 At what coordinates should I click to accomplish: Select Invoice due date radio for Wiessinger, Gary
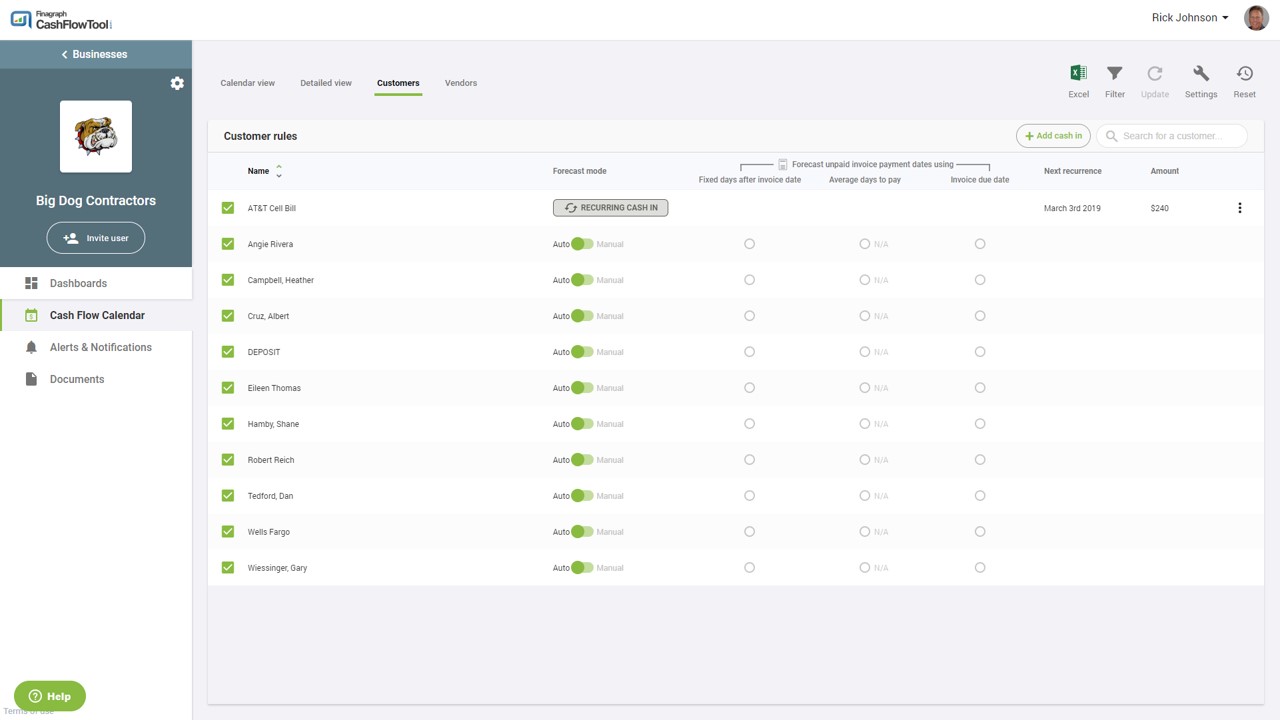tap(980, 568)
